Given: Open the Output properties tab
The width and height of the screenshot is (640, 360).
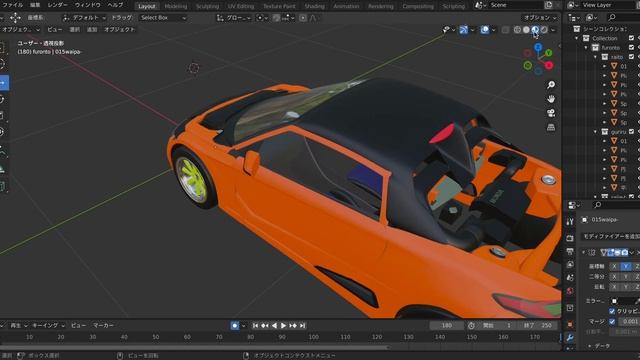Looking at the screenshot, I should click(570, 251).
